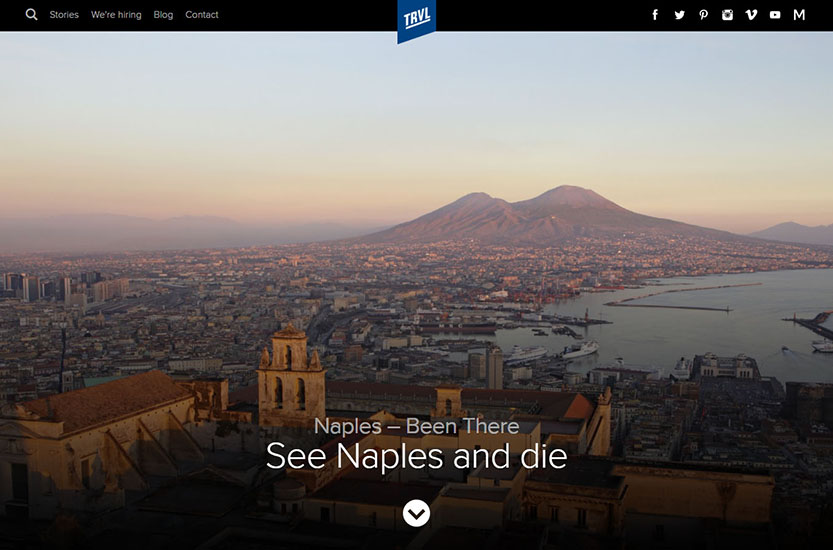Viewport: 833px width, 550px height.
Task: Click the We're hiring link
Action: 116,15
